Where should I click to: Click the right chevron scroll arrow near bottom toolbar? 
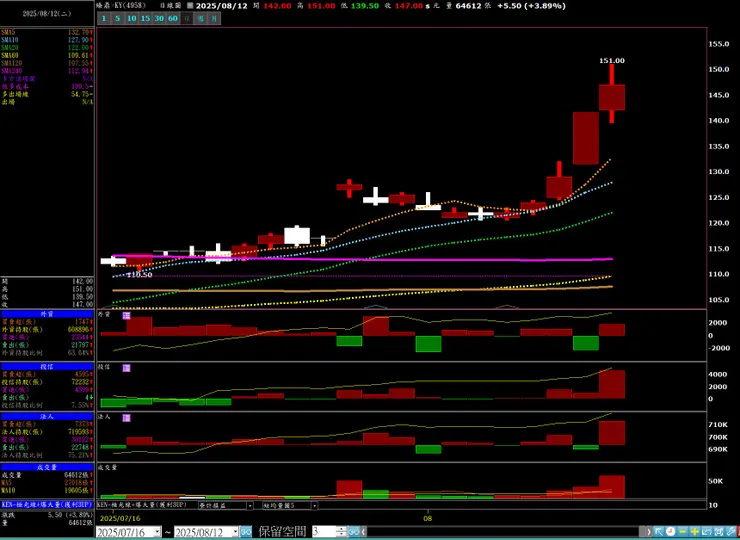pyautogui.click(x=648, y=532)
